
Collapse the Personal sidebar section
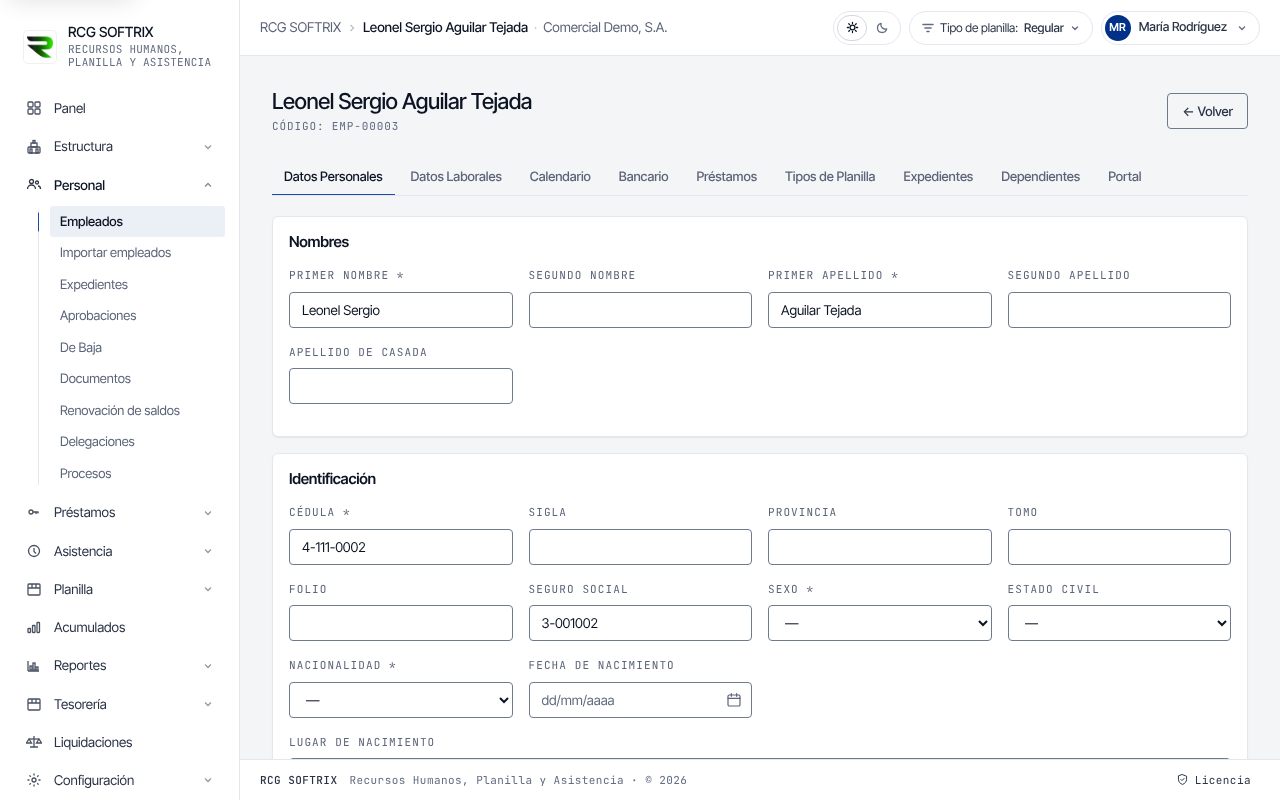(208, 185)
